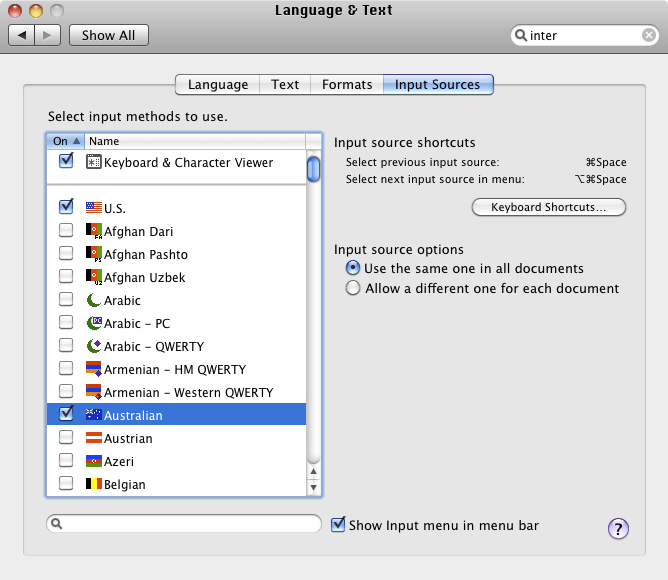
Task: Uncheck the Australian input source checkbox
Action: (66, 415)
